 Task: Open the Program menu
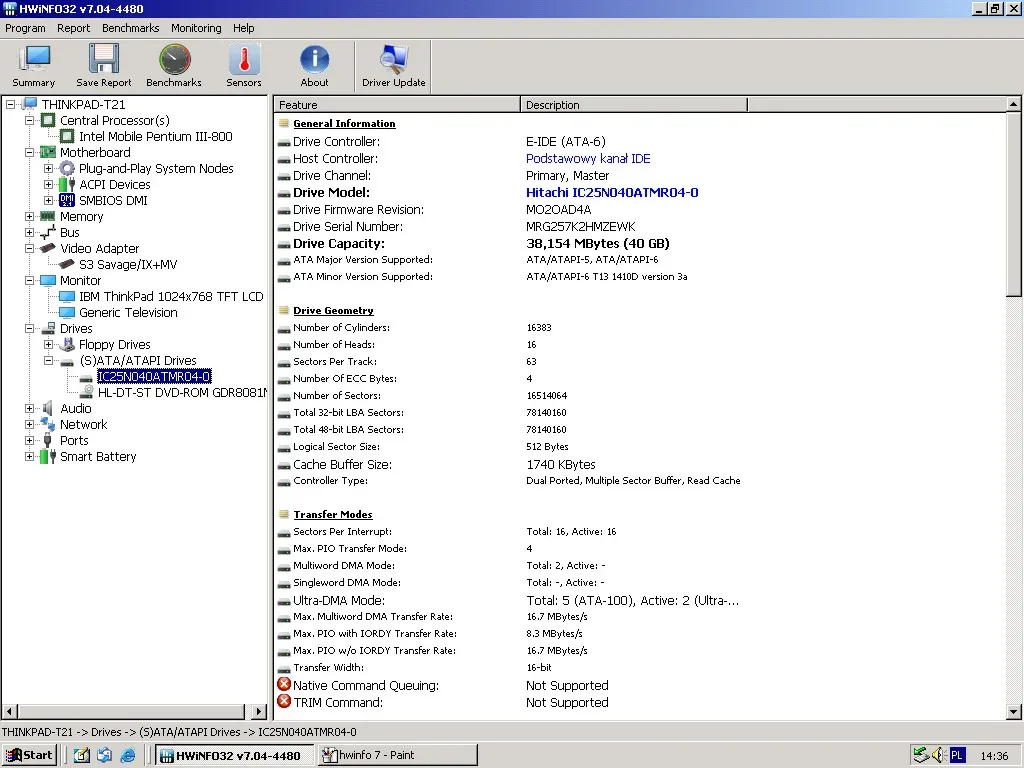pos(25,28)
